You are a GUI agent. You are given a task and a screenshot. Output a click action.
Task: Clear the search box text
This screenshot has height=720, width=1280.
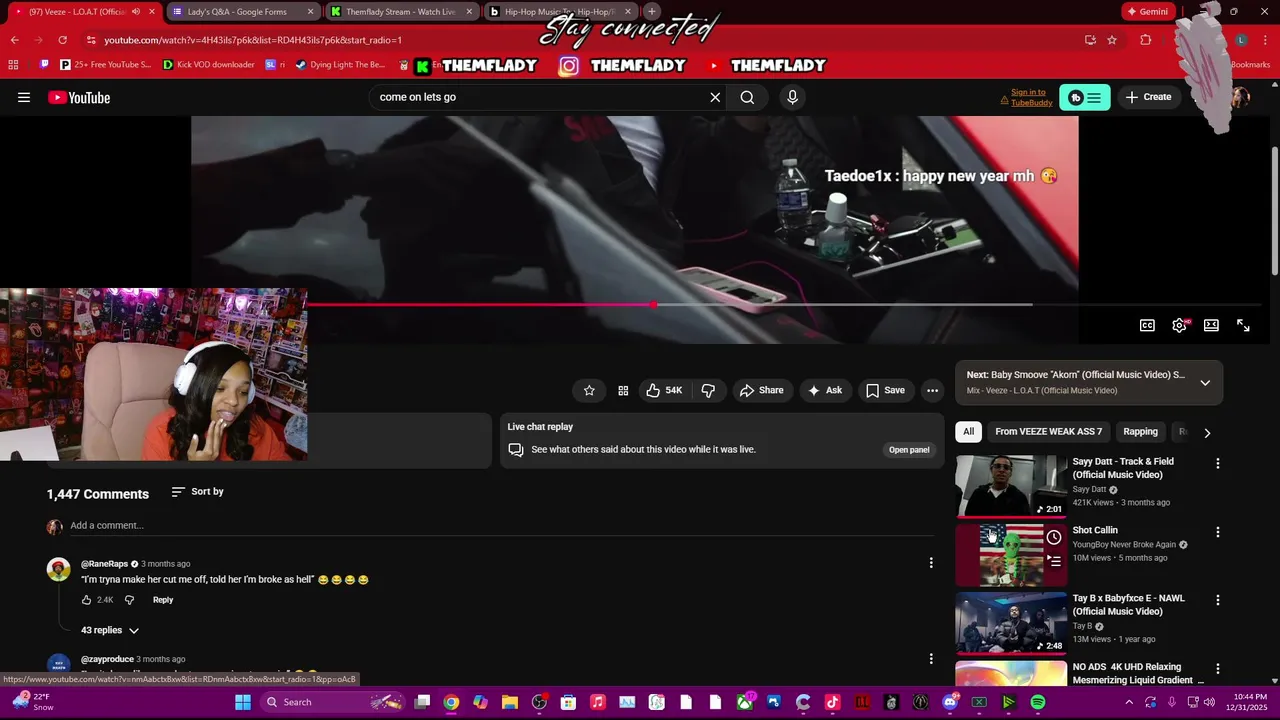715,97
